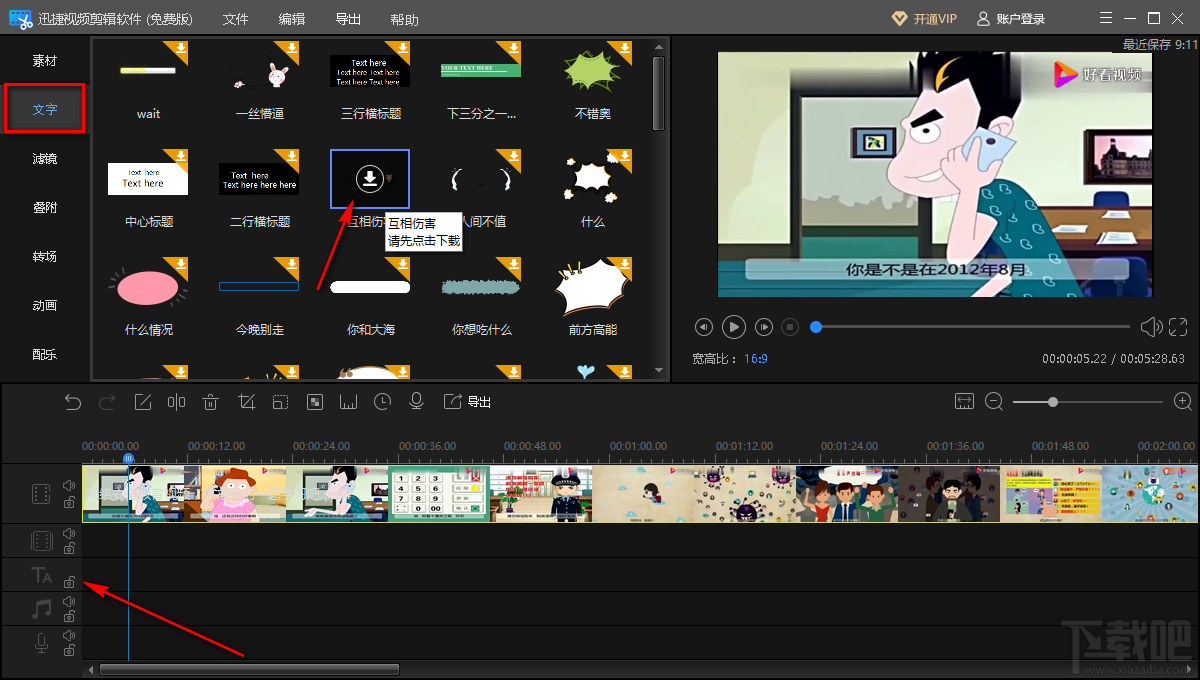Delete clip using the trash icon

click(x=210, y=402)
